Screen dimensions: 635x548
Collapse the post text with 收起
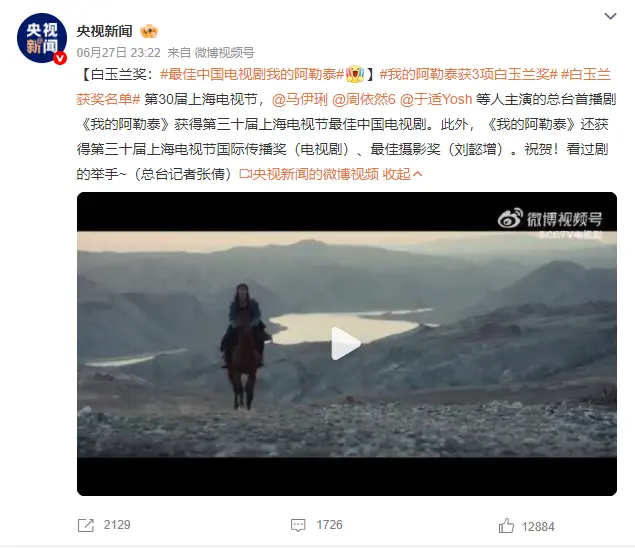click(x=402, y=174)
